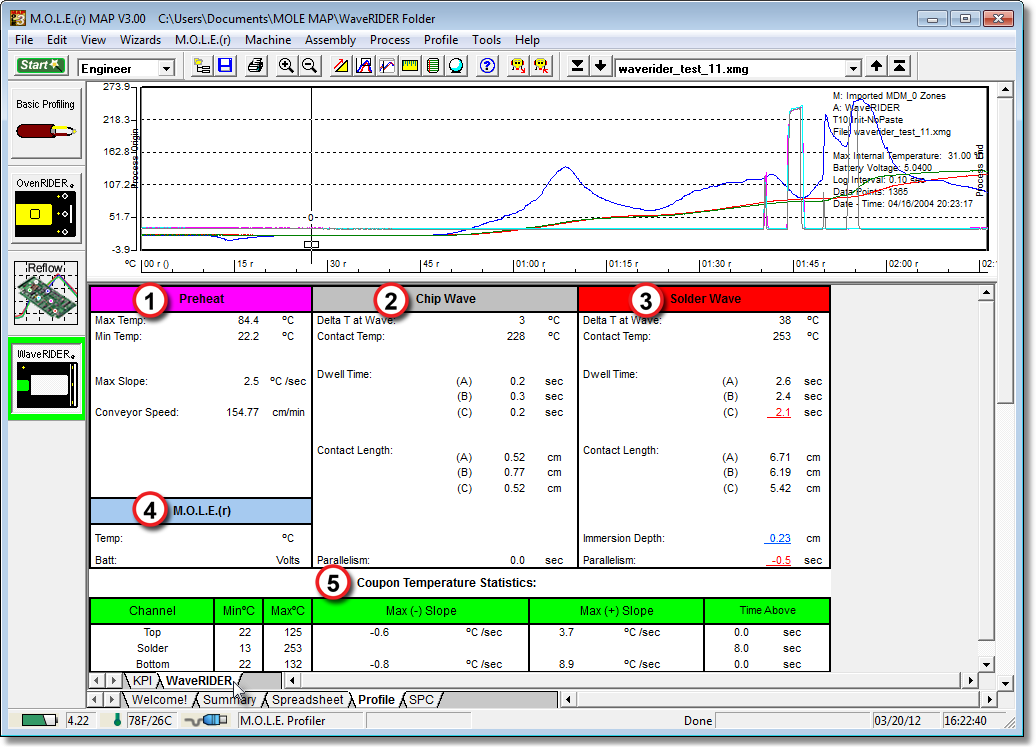
Task: Click the blue Help question mark icon
Action: (488, 66)
